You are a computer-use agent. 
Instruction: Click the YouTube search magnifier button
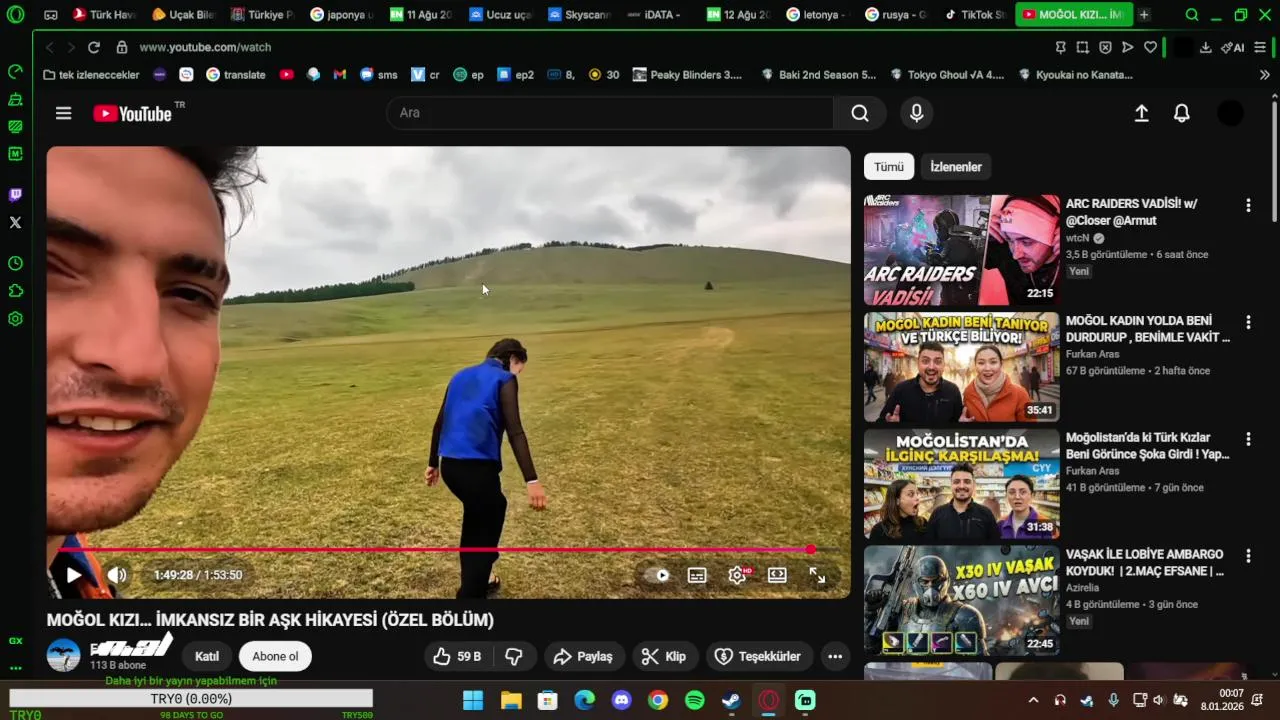[x=860, y=113]
